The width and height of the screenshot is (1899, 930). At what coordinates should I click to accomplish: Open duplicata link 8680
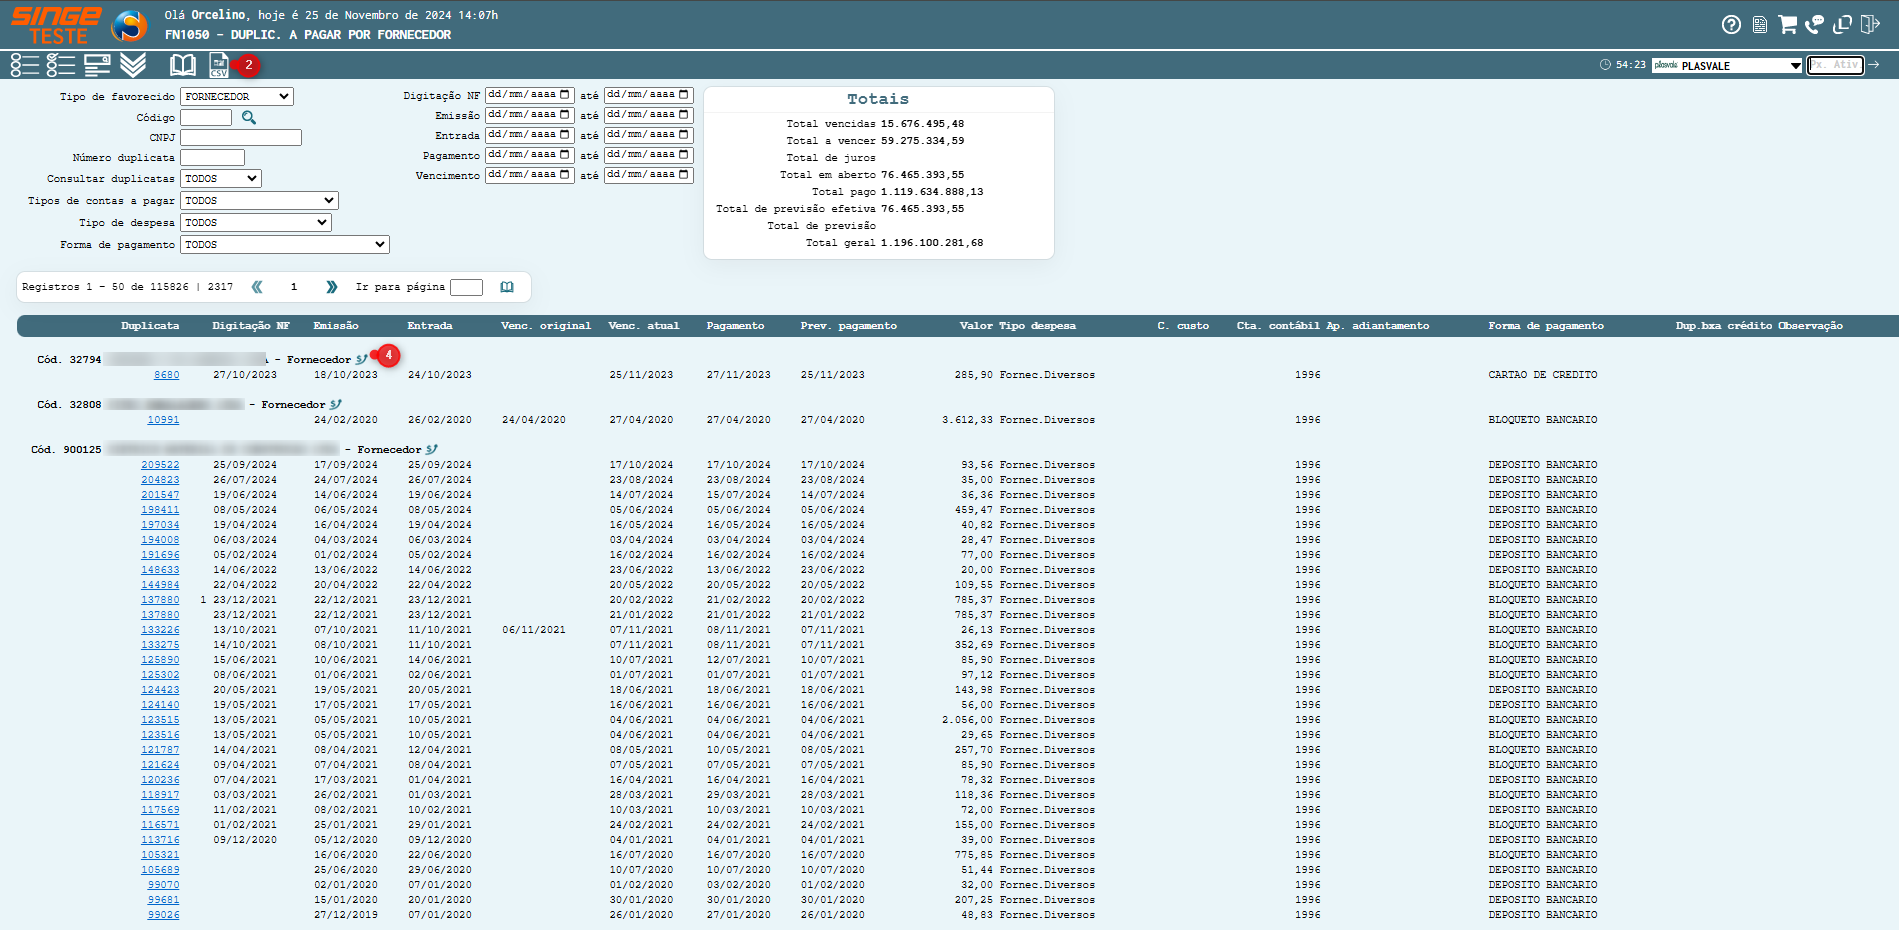coord(166,375)
